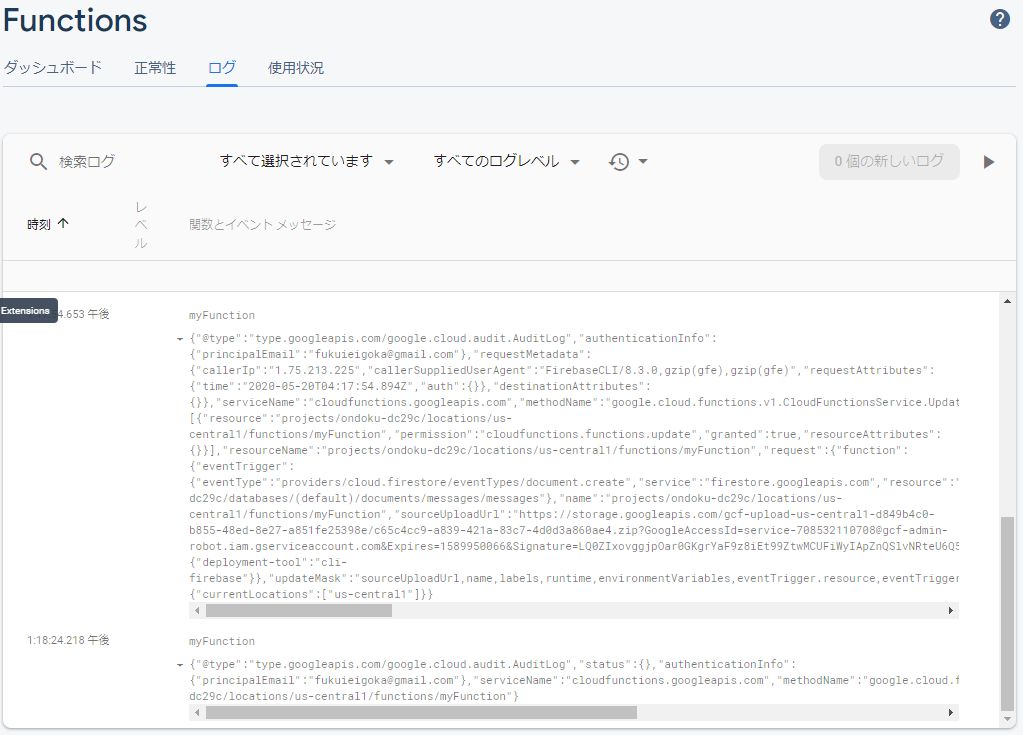Sort by the 時刻 column header
The image size is (1023, 735).
[38, 224]
